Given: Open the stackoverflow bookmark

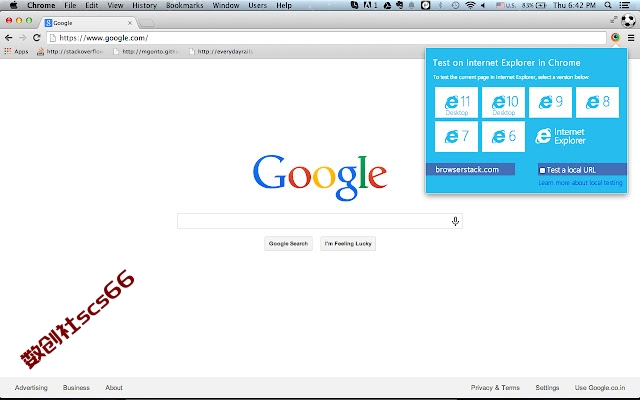Looking at the screenshot, I should pos(70,51).
